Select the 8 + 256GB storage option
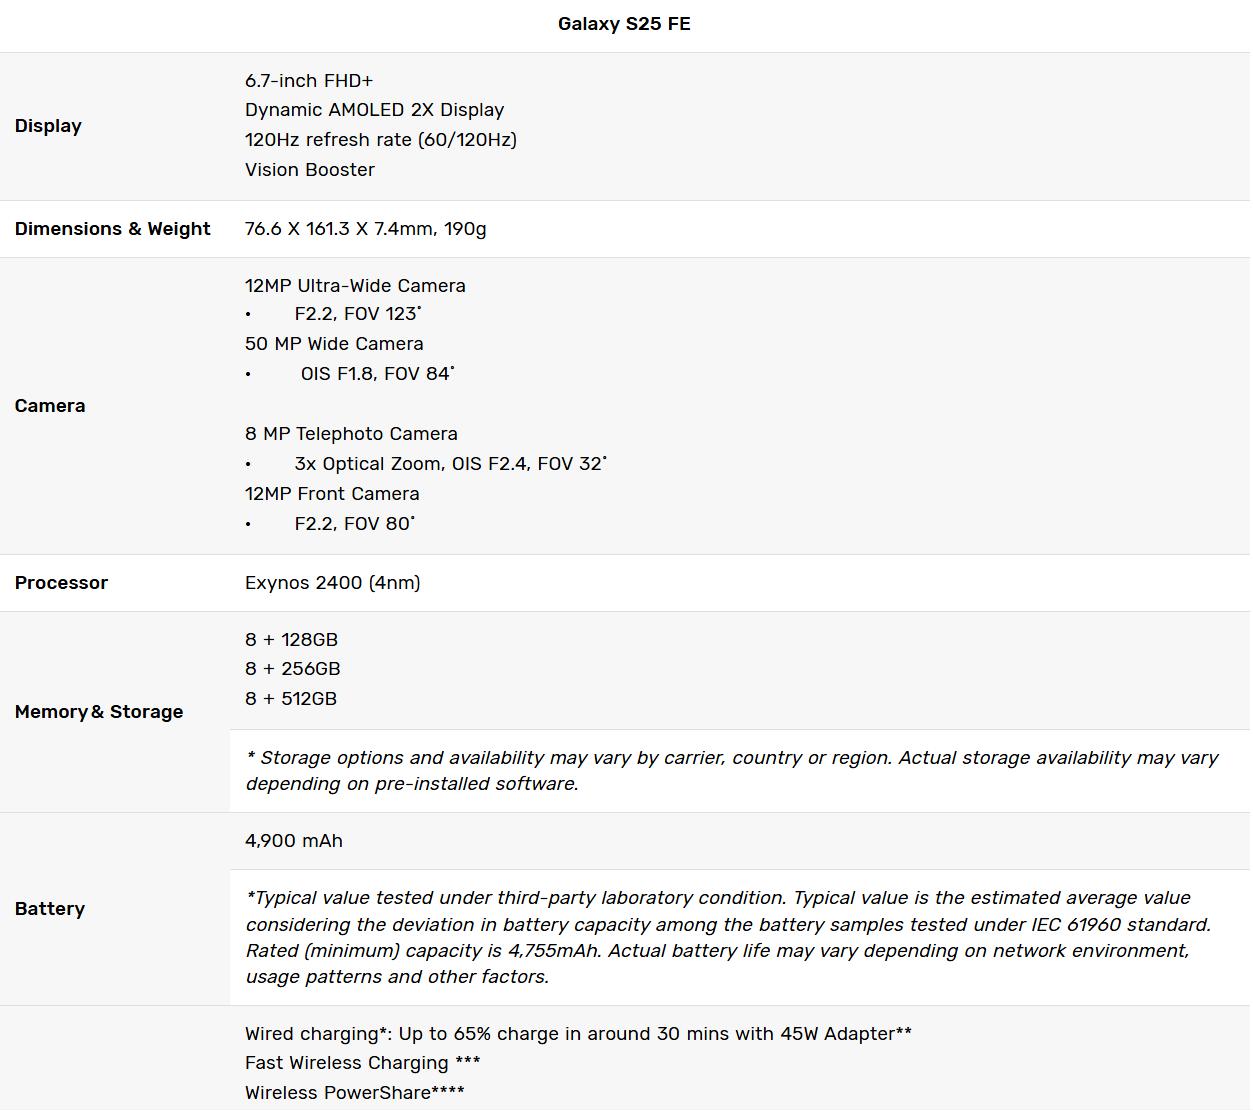The width and height of the screenshot is (1253, 1110). pos(292,669)
